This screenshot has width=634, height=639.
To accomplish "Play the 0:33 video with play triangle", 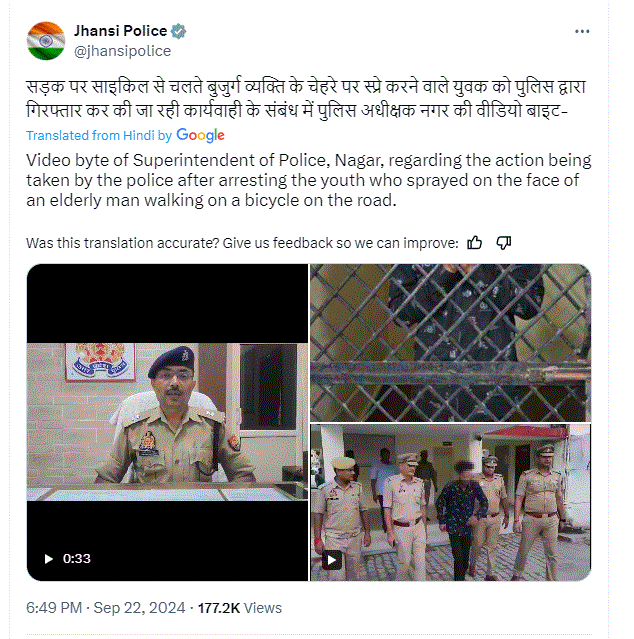I will (x=48, y=559).
